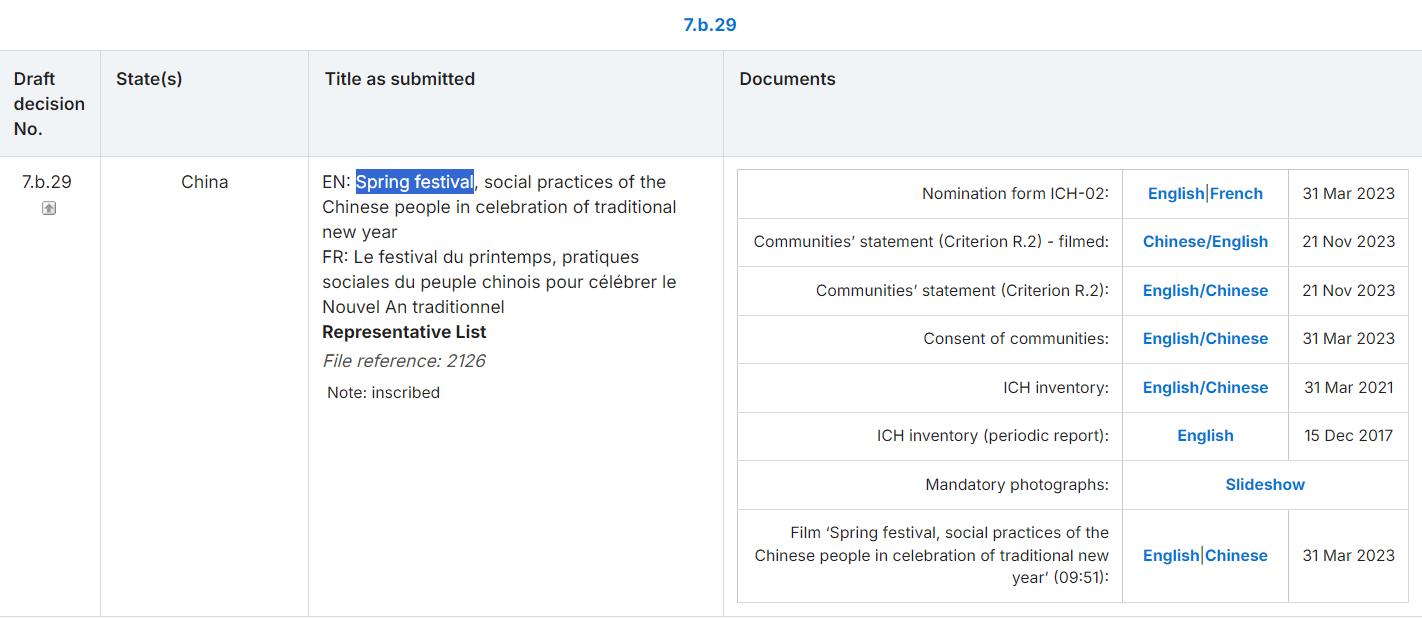
Task: Click the highlighted 'Spring festival' text
Action: (x=415, y=182)
